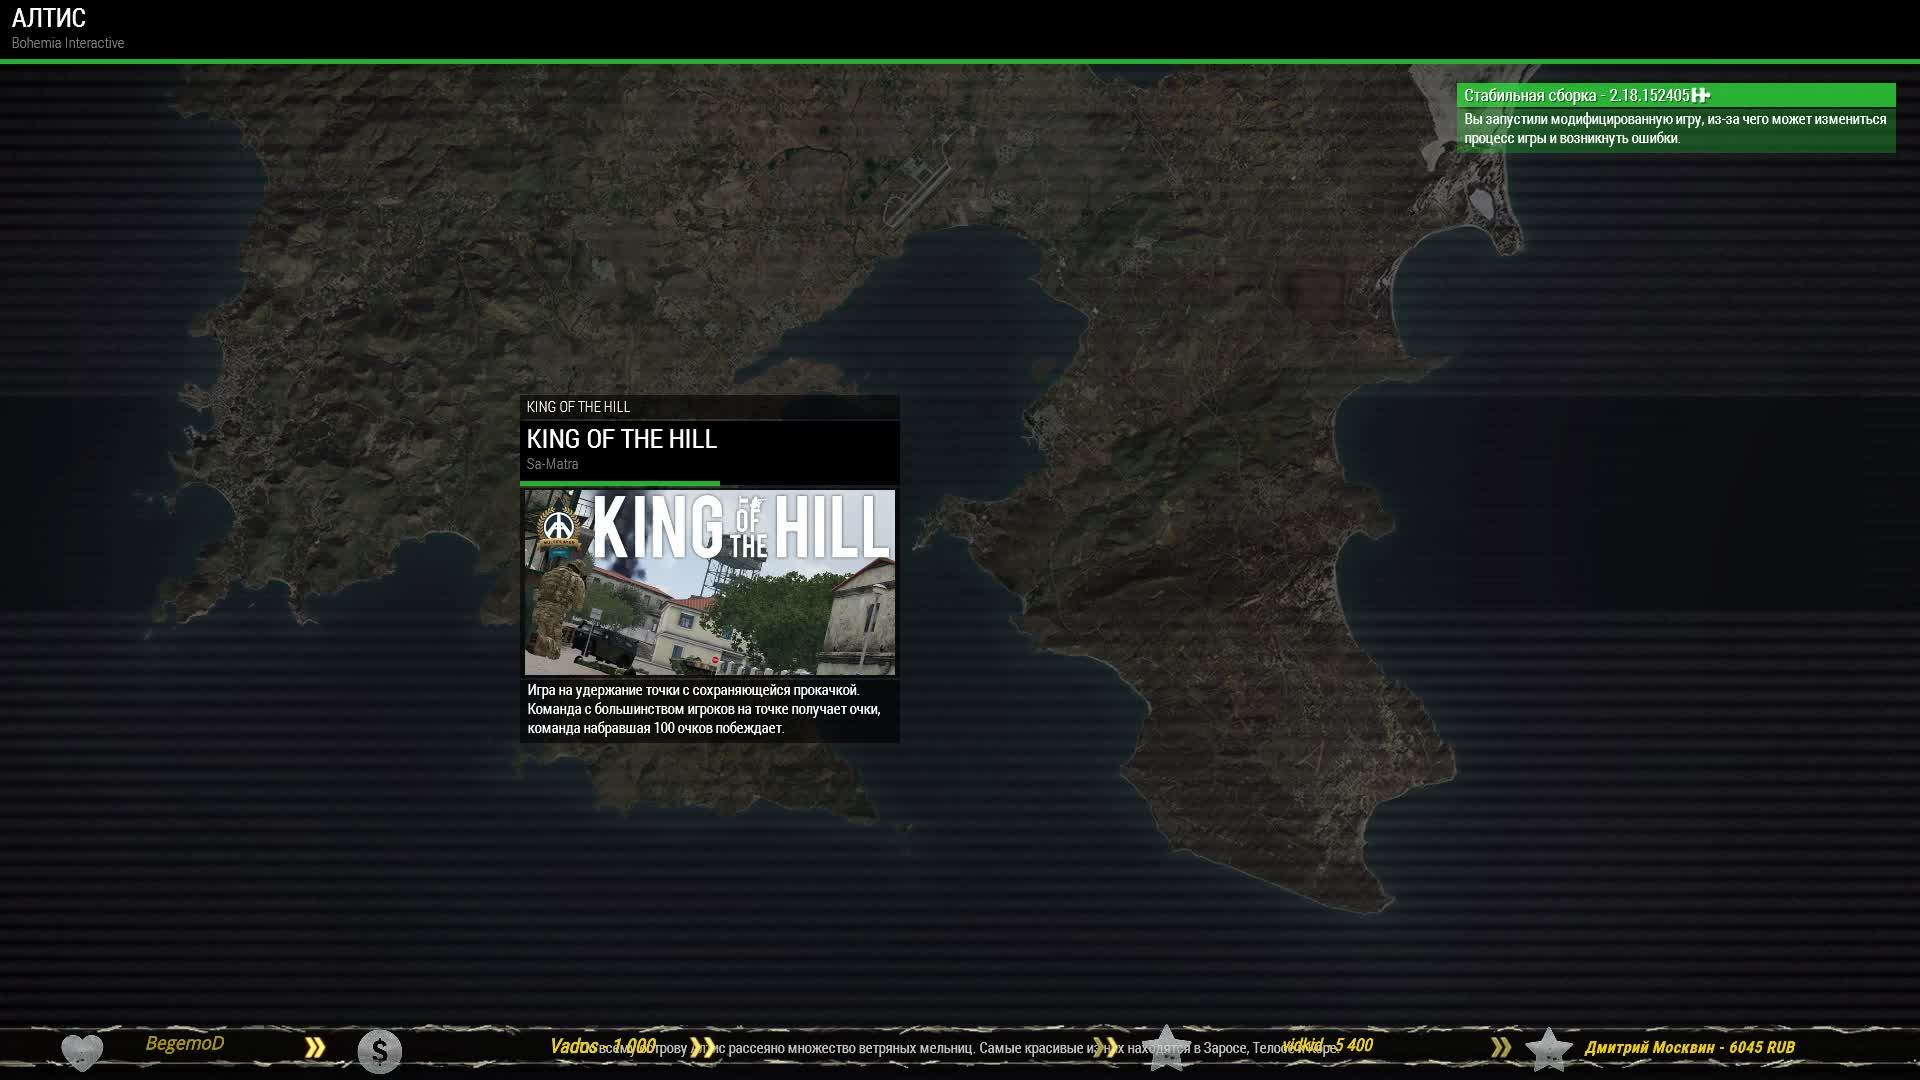
Task: Click the peace emblem in King of the Hill banner
Action: point(559,527)
